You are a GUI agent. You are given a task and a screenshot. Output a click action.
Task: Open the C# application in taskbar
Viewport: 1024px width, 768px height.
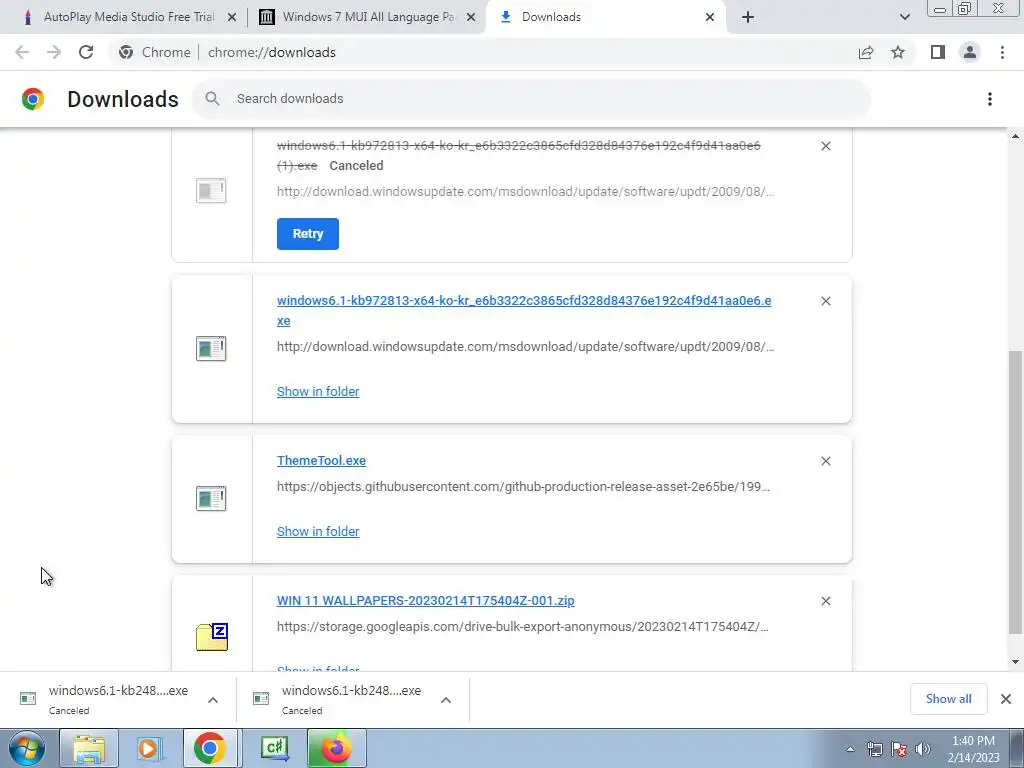[x=275, y=748]
